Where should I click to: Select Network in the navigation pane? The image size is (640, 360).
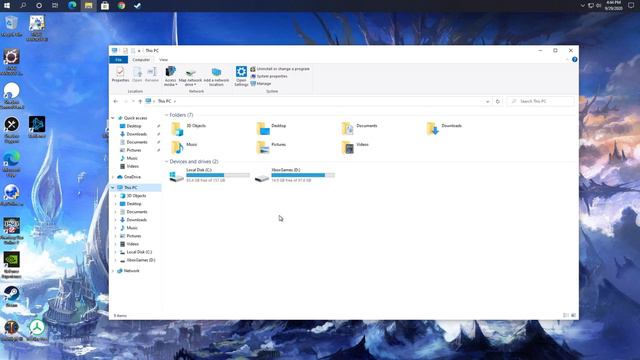[131, 271]
